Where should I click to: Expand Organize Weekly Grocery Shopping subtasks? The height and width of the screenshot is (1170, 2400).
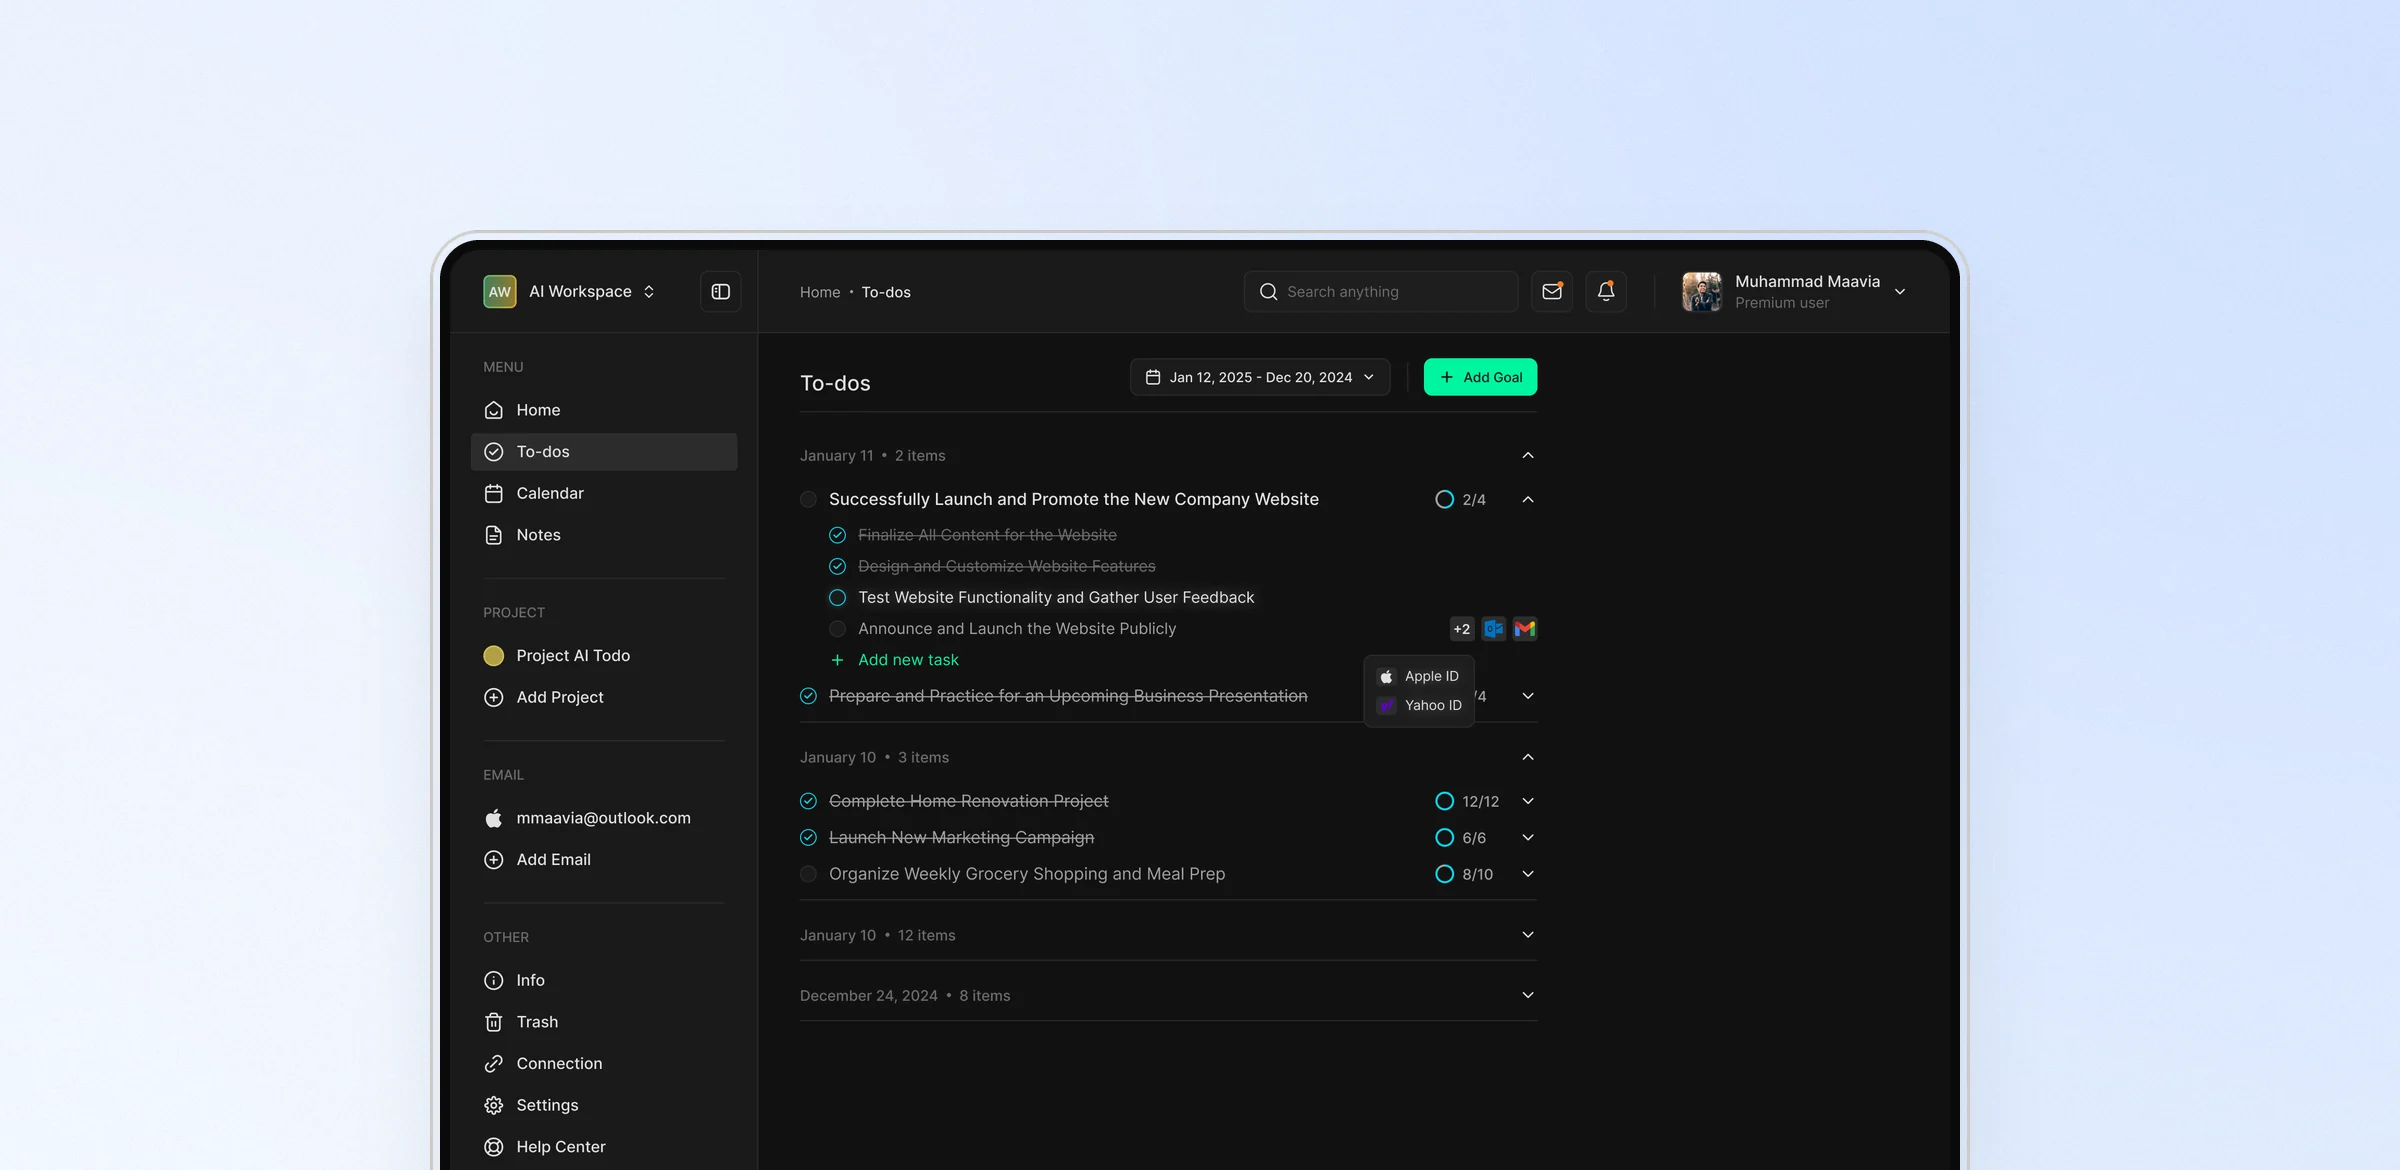click(x=1528, y=874)
